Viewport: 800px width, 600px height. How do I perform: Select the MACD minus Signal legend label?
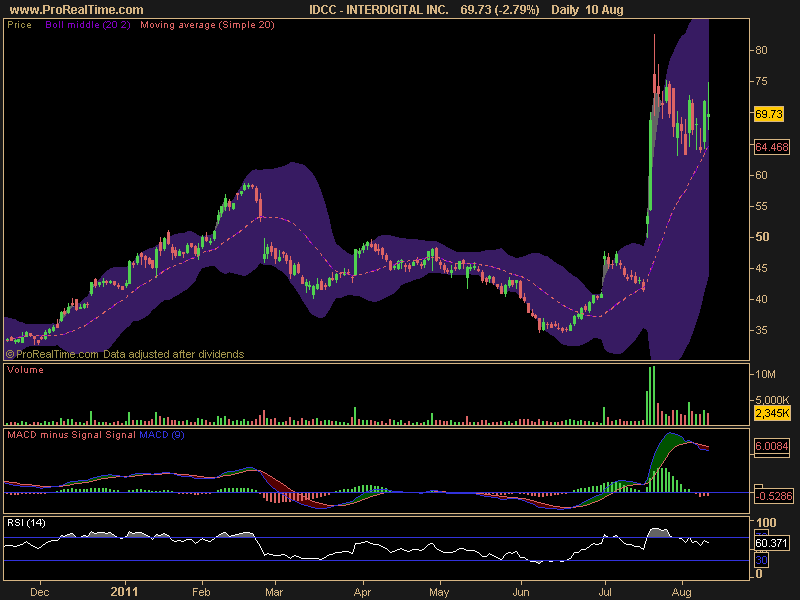click(55, 435)
